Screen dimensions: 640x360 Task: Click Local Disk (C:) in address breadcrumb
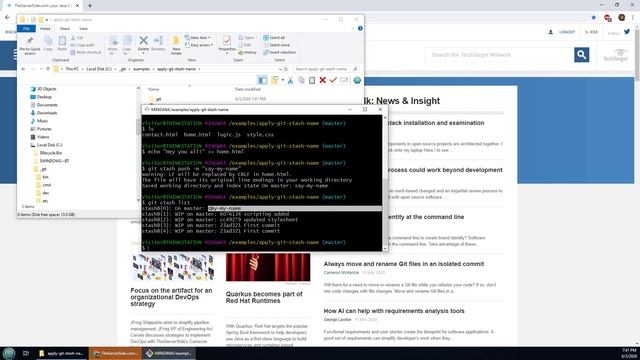(99, 69)
